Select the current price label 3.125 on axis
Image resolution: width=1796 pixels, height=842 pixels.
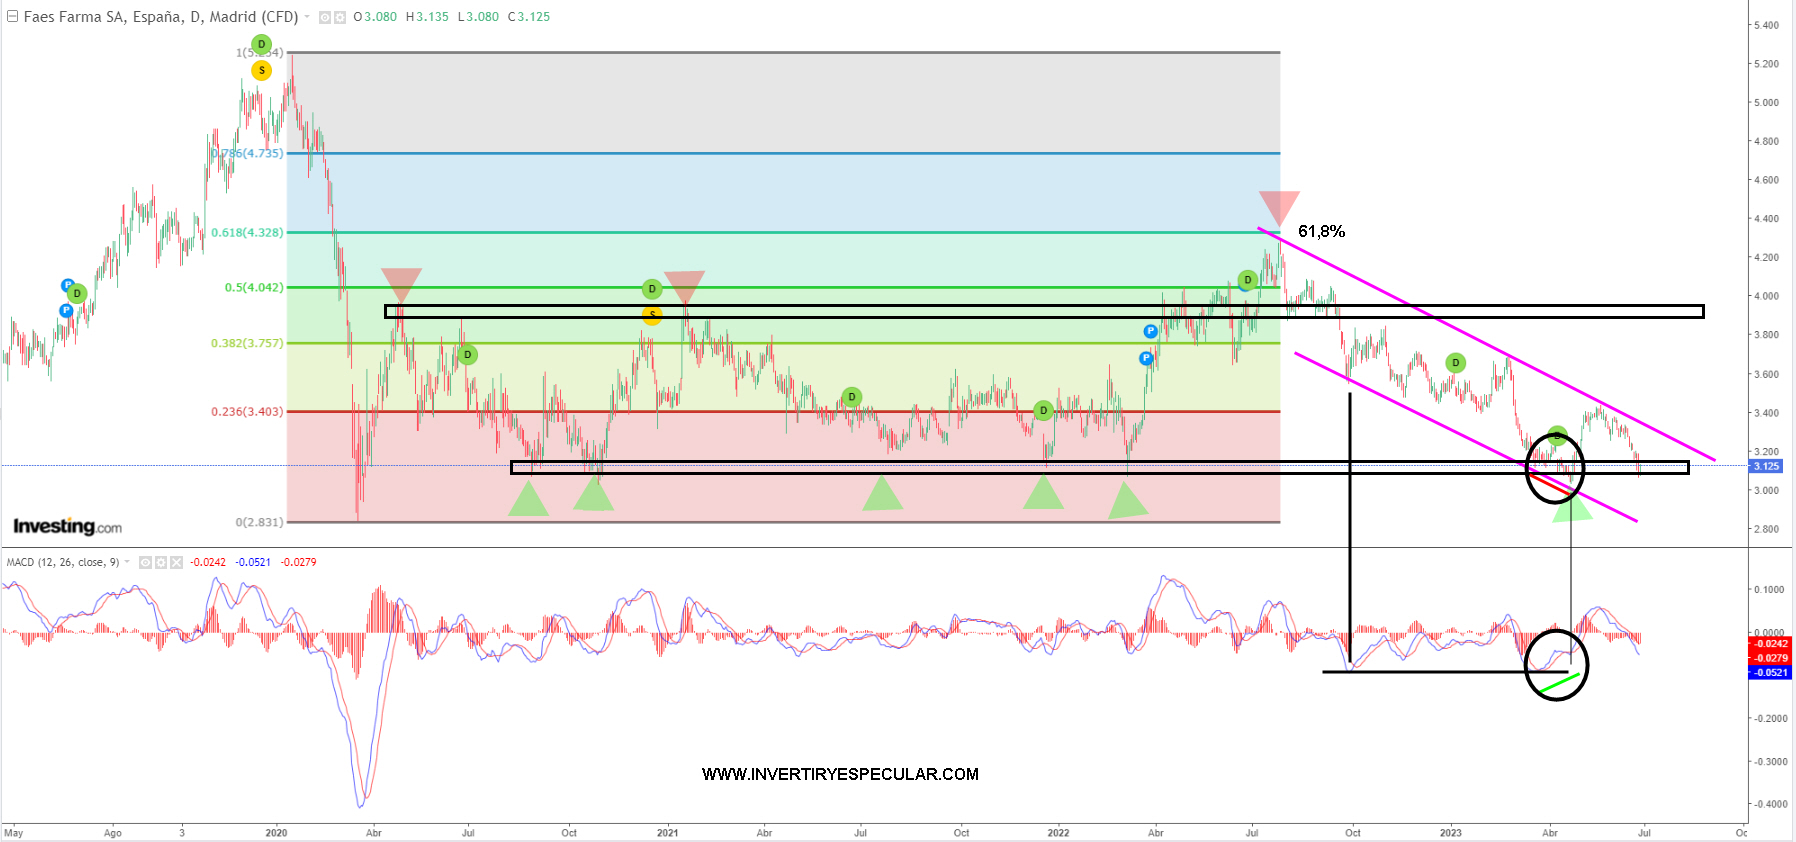pos(1767,466)
